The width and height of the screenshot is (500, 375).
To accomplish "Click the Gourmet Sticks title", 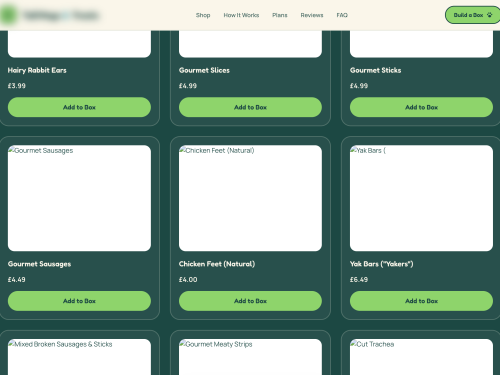I will 376,70.
